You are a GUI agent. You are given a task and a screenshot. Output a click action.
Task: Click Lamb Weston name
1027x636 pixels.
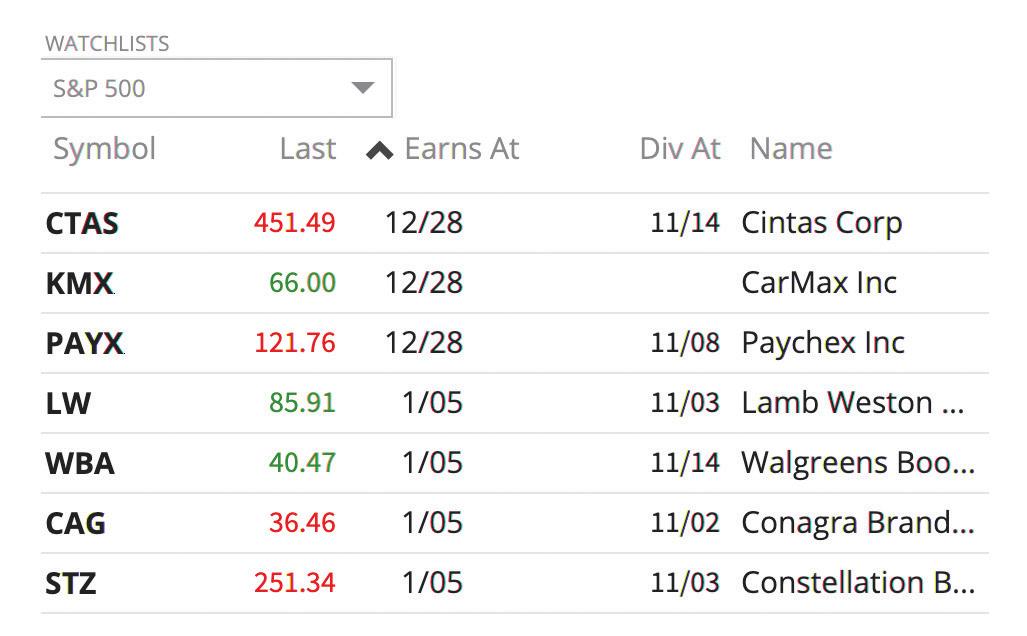tap(853, 403)
